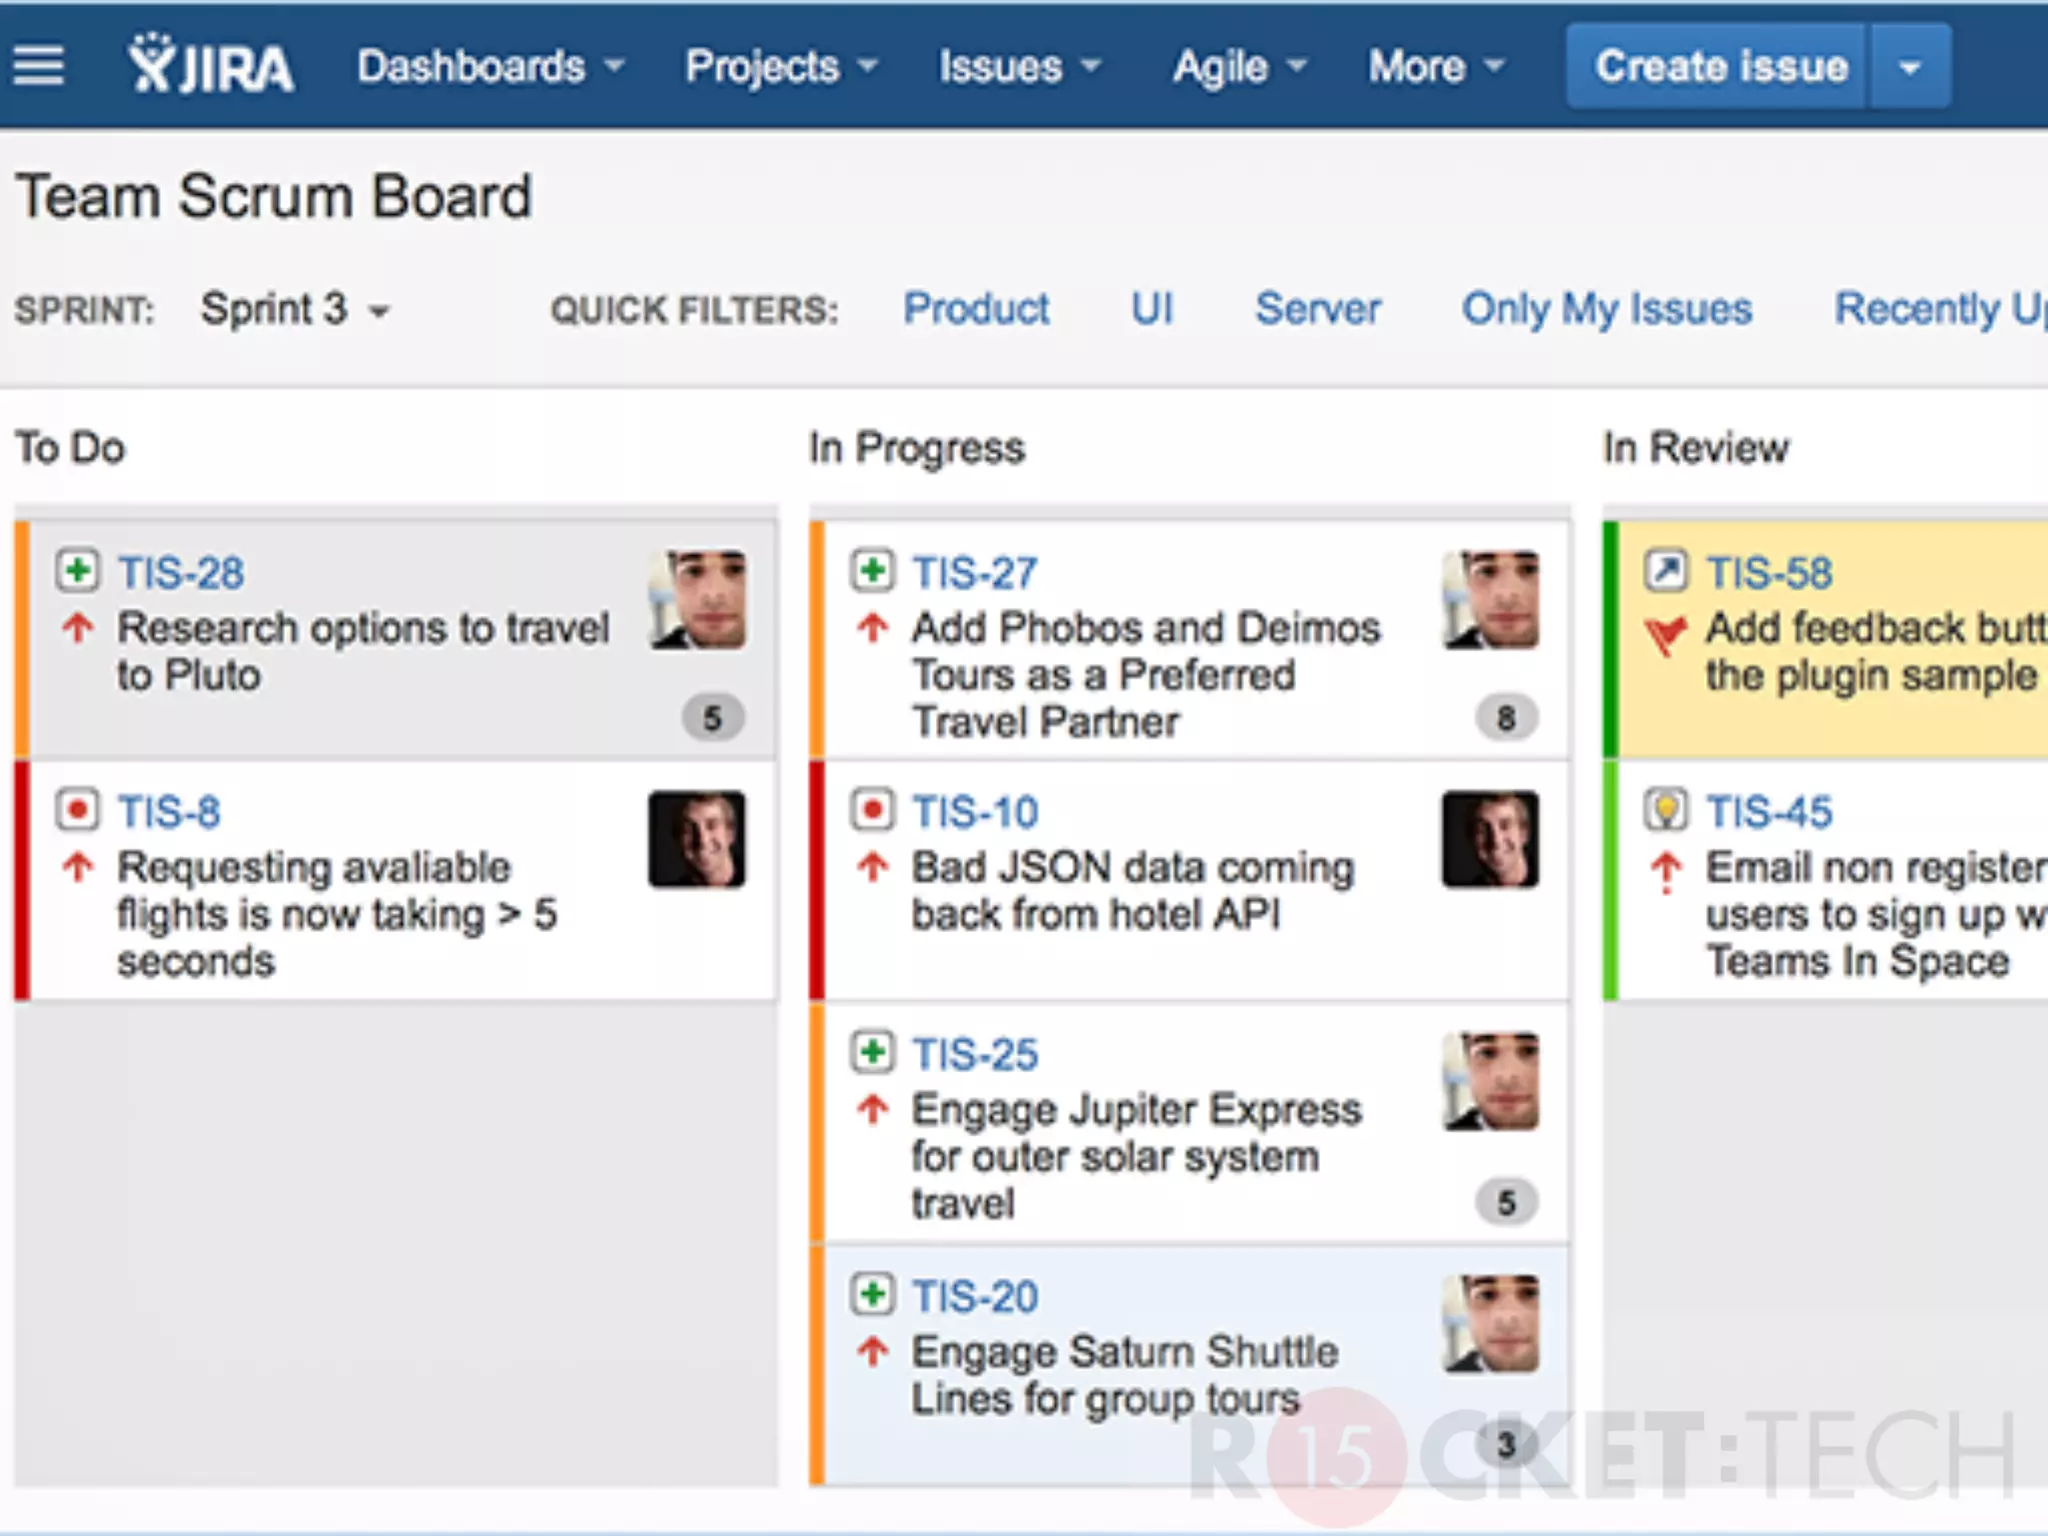Click bug type icon on TIS-8
Screen dimensions: 2048x1536
(77, 810)
